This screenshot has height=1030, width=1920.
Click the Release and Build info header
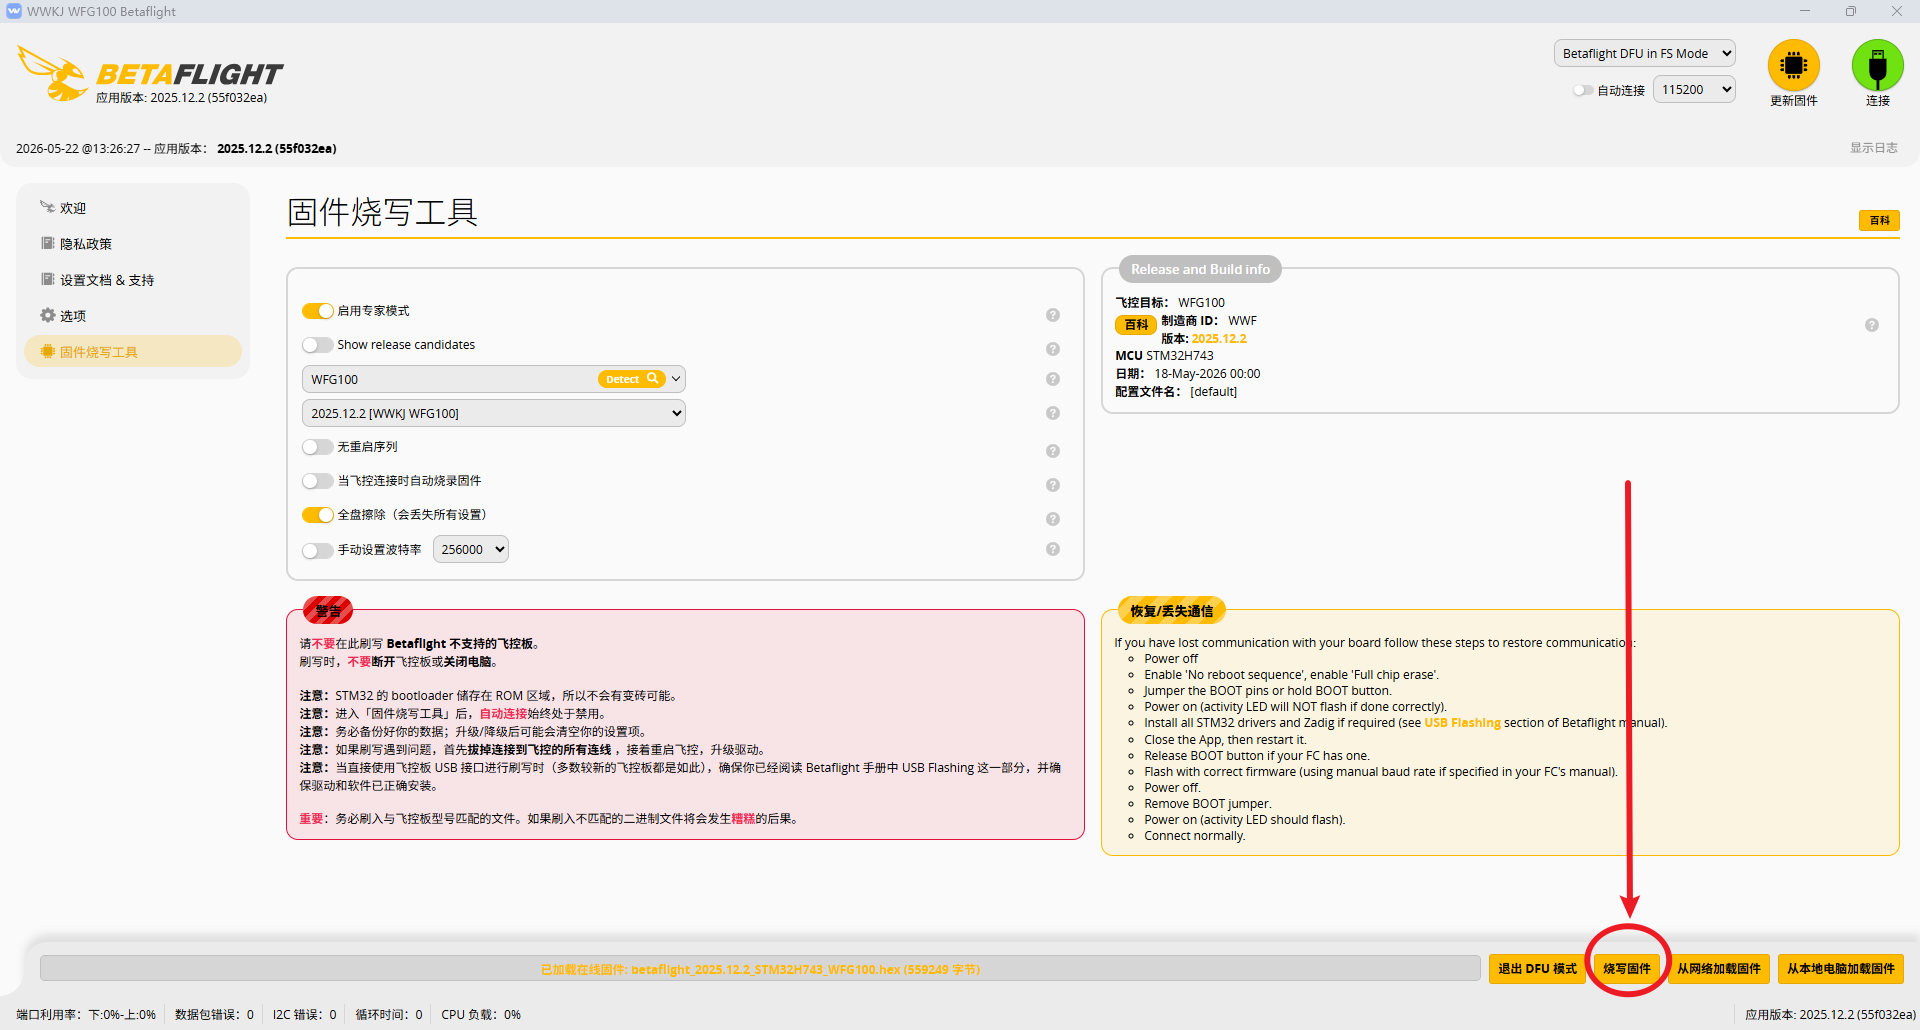click(1200, 270)
